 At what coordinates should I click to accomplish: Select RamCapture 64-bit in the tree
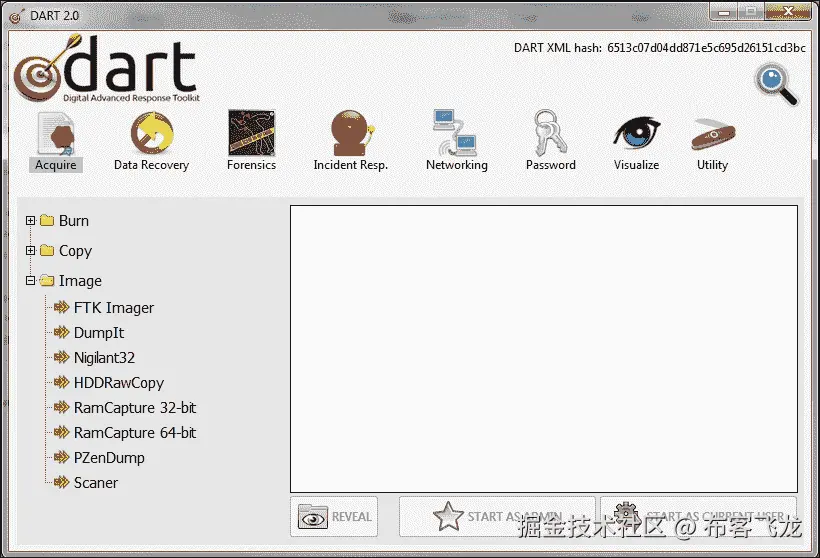(x=135, y=433)
